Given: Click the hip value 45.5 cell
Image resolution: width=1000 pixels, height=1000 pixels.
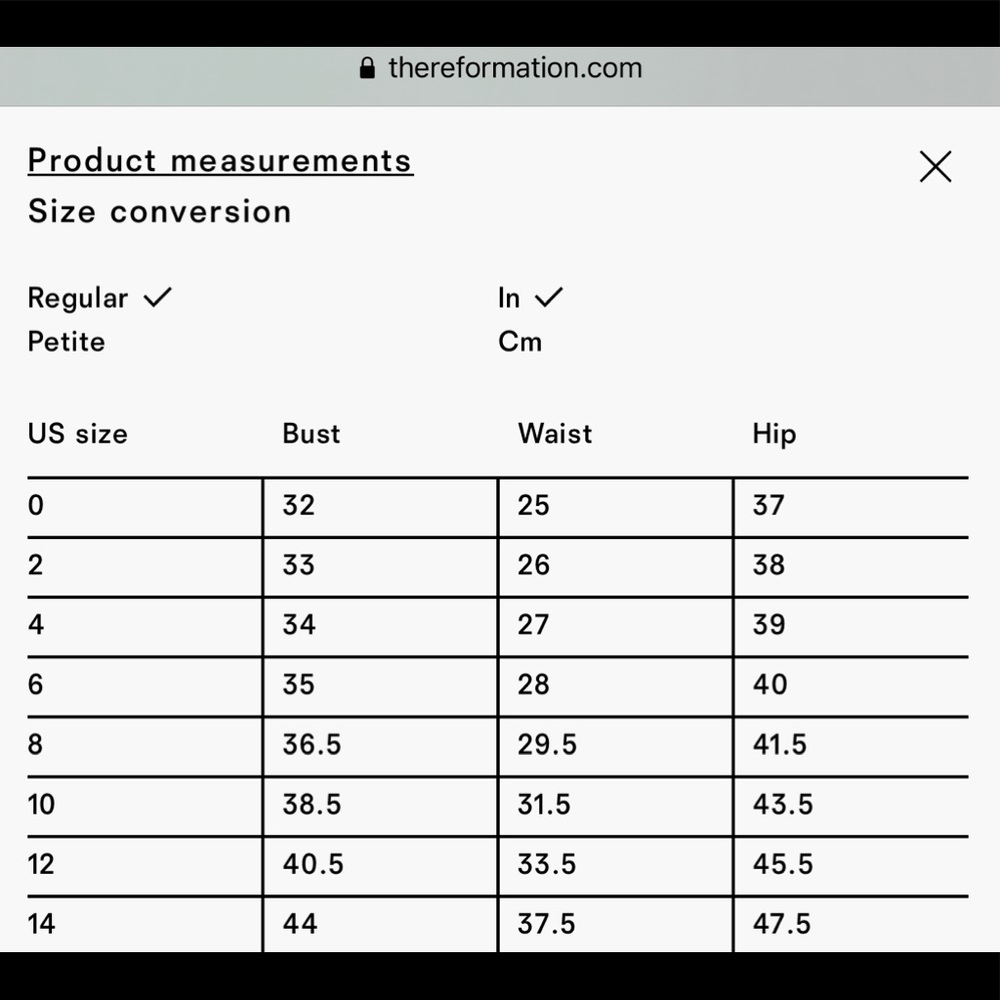Looking at the screenshot, I should pyautogui.click(x=851, y=866).
